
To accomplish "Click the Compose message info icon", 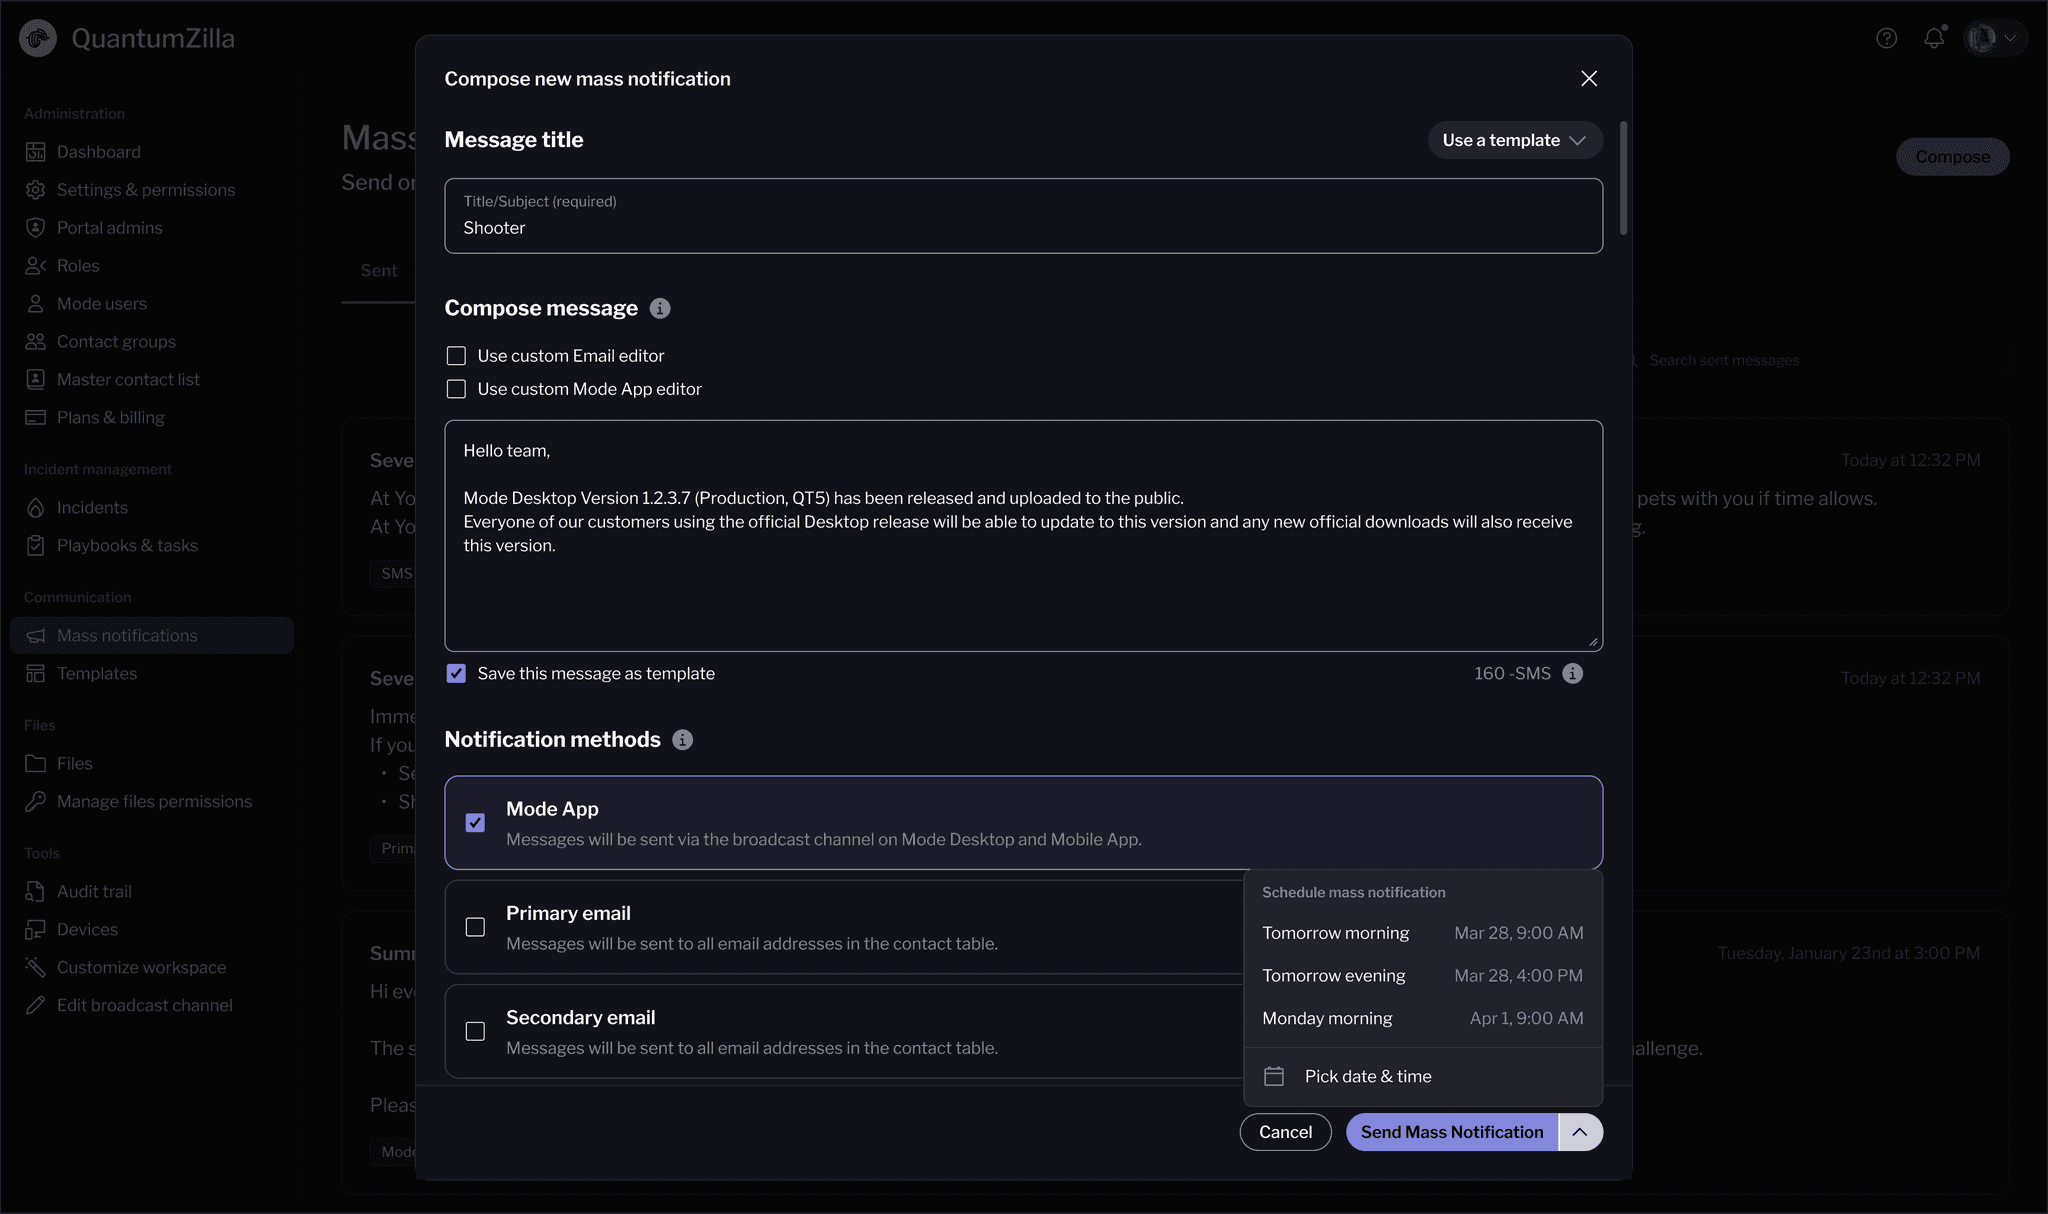I will [660, 308].
